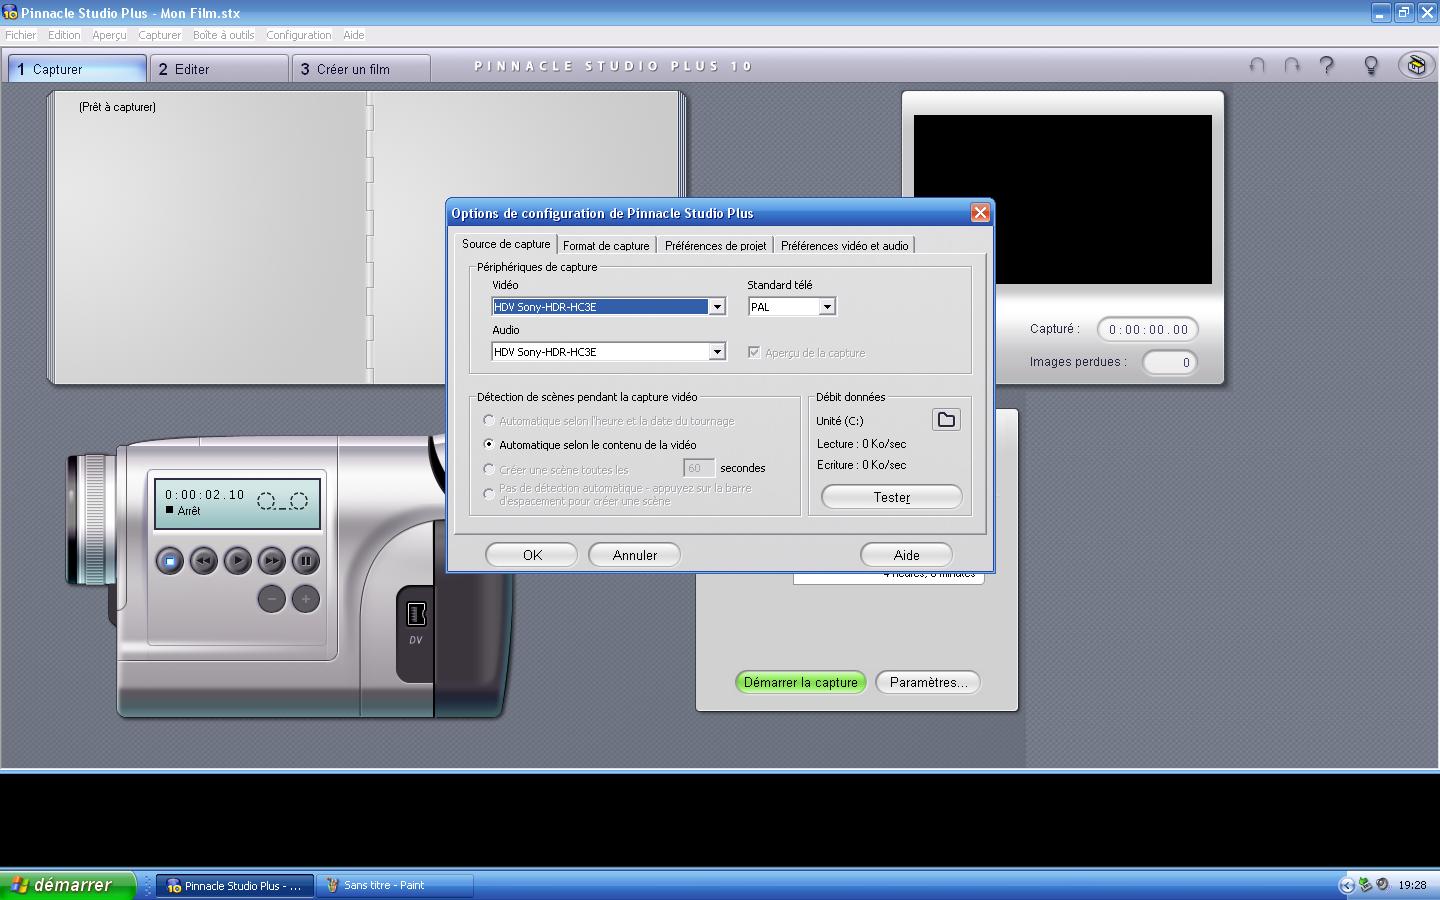Close the configuration options dialog
The height and width of the screenshot is (900, 1440).
click(980, 213)
